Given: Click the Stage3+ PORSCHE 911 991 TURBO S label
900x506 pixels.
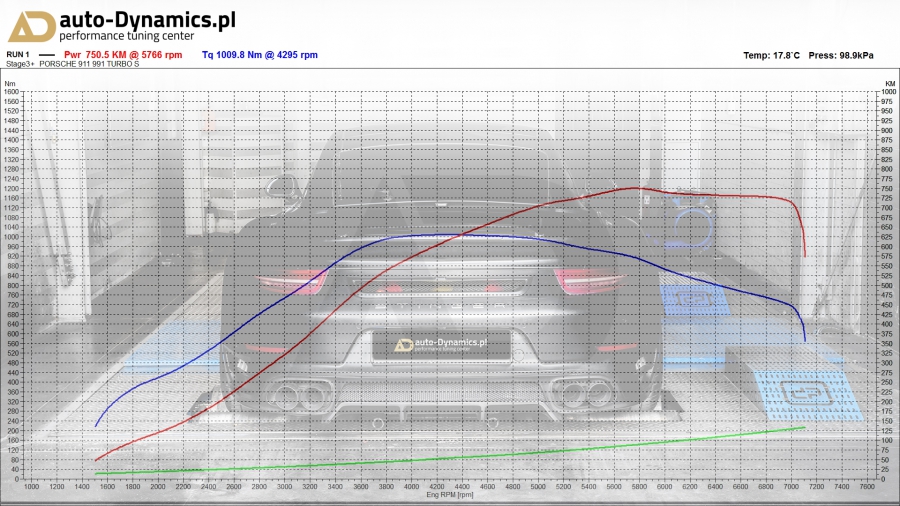Looking at the screenshot, I should [74, 64].
